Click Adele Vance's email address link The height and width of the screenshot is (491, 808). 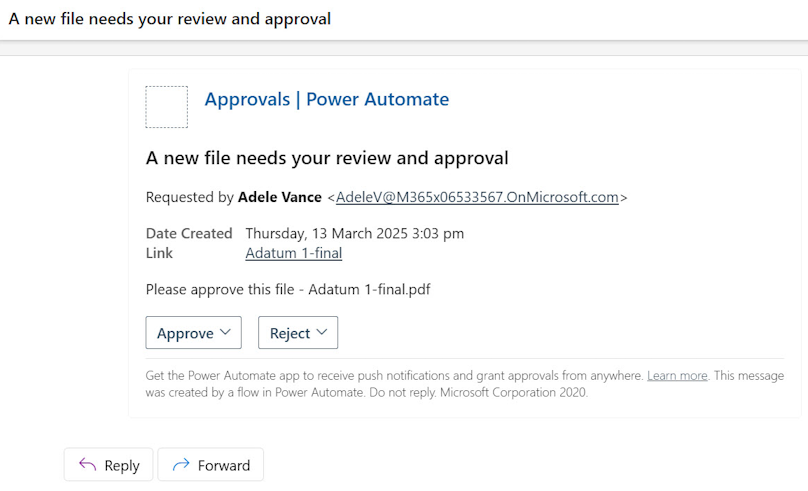point(477,197)
